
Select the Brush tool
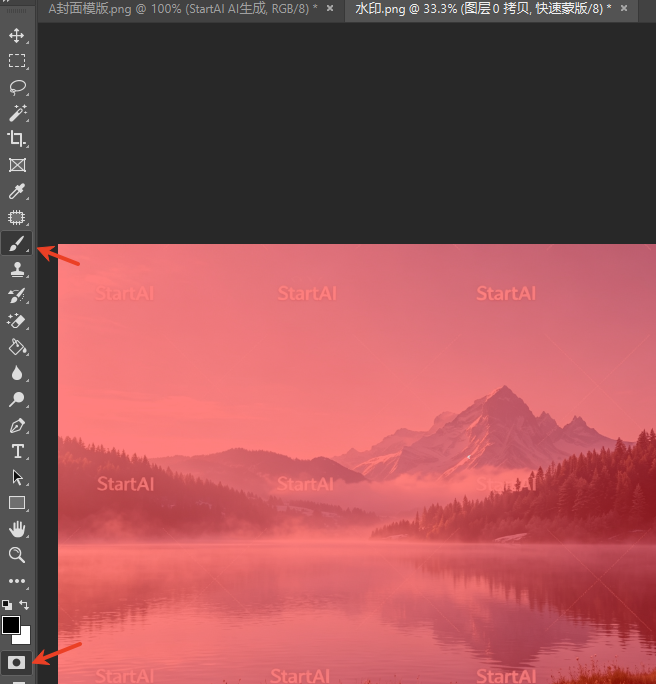(17, 243)
